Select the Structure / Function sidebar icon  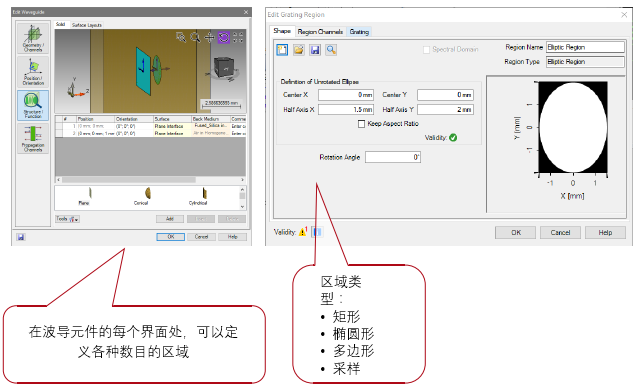33,105
